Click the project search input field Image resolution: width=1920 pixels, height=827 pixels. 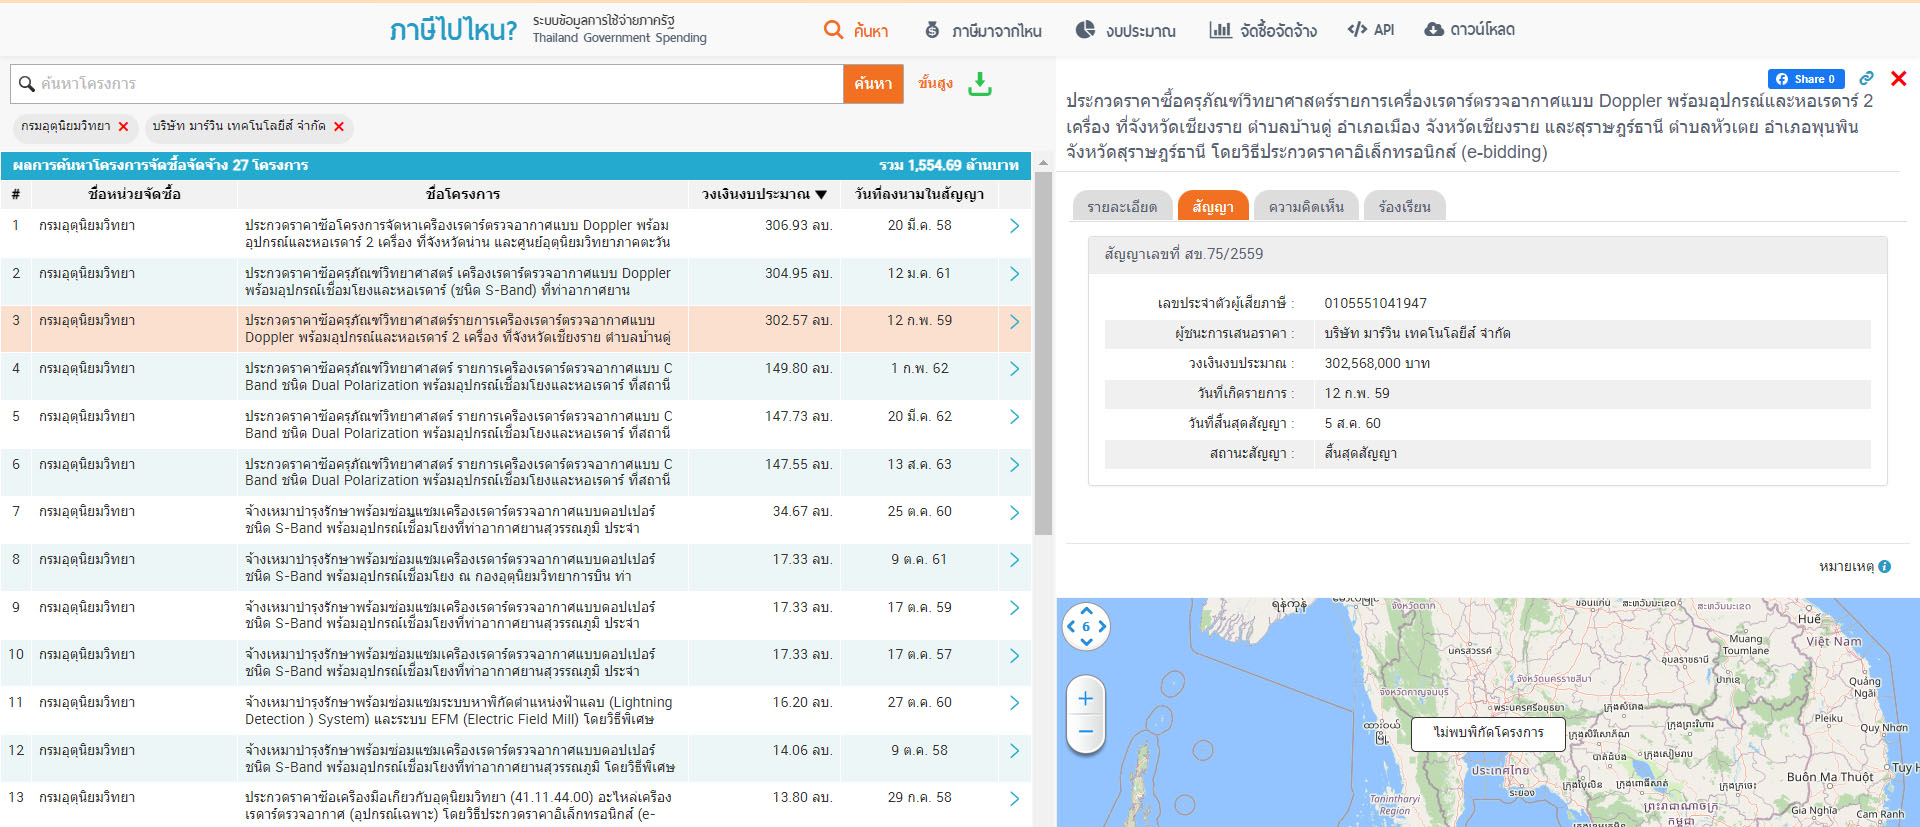(430, 84)
